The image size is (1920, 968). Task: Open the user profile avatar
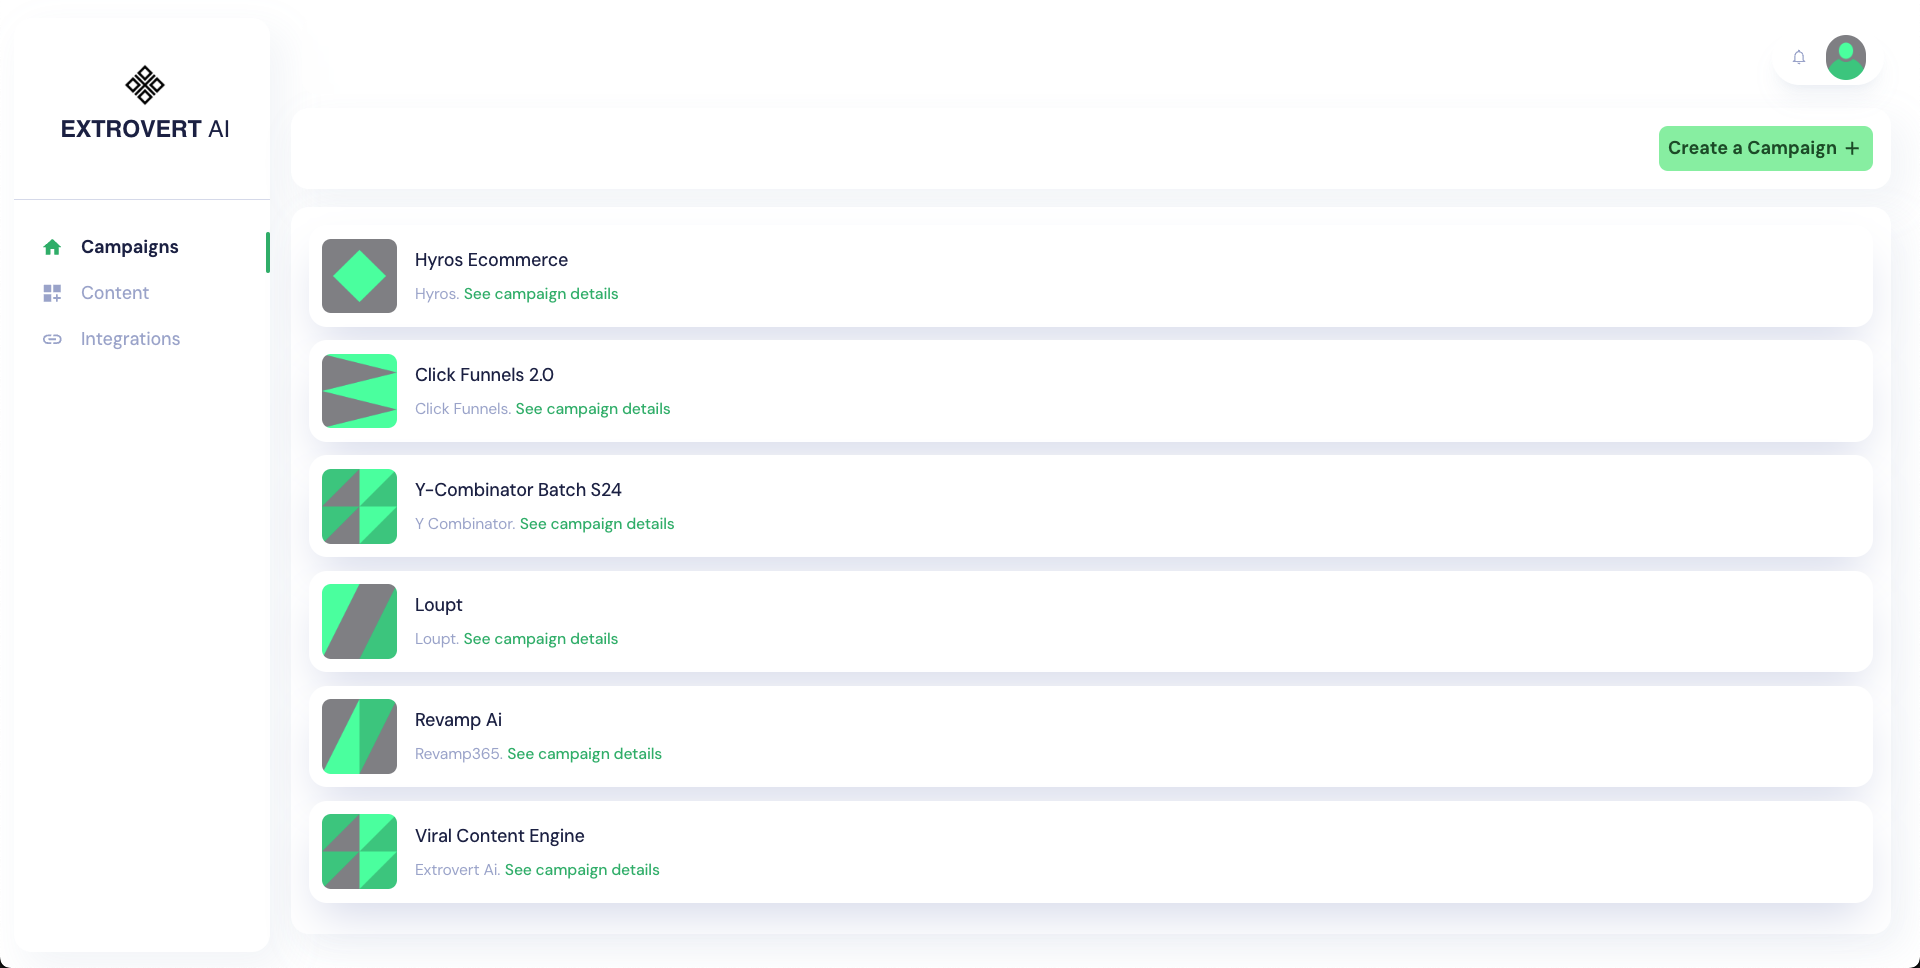point(1845,57)
